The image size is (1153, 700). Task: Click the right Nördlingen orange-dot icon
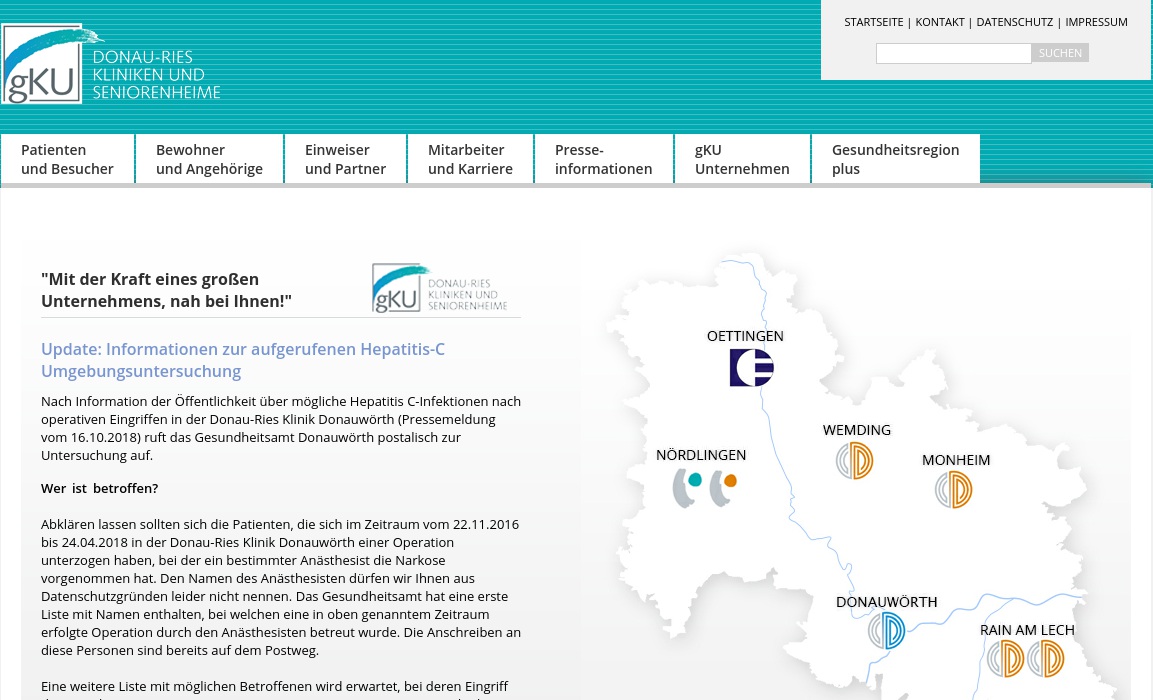[723, 488]
